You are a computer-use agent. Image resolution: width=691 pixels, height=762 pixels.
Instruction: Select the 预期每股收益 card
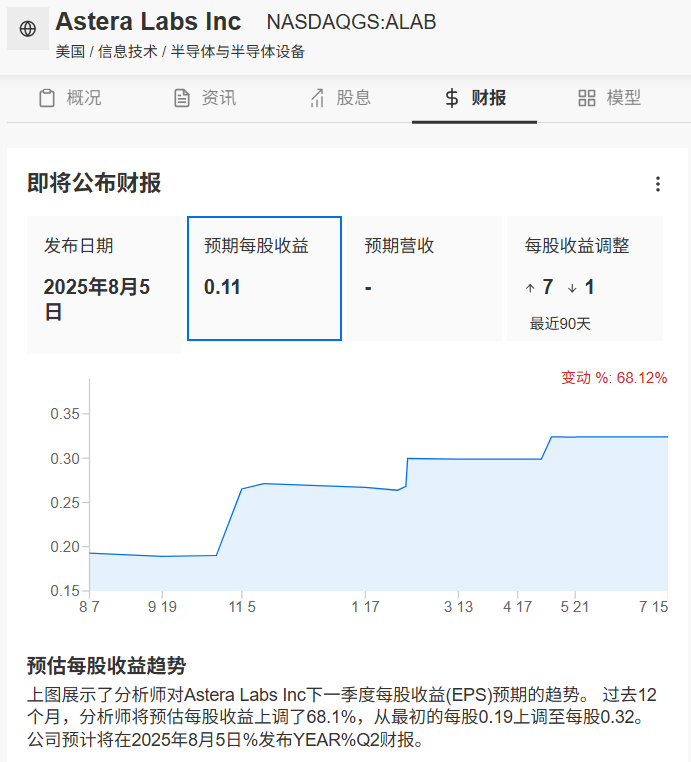(264, 278)
